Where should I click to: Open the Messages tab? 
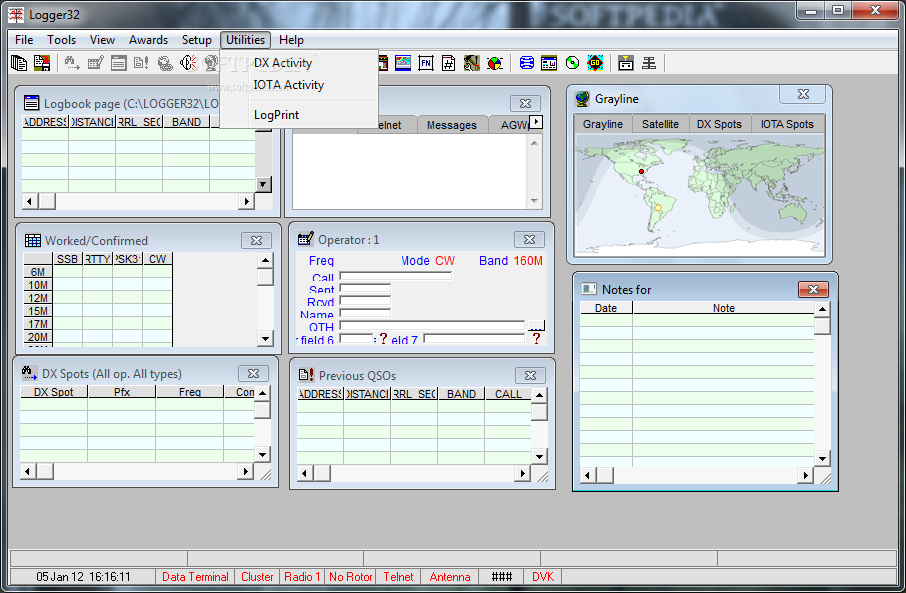pos(452,125)
